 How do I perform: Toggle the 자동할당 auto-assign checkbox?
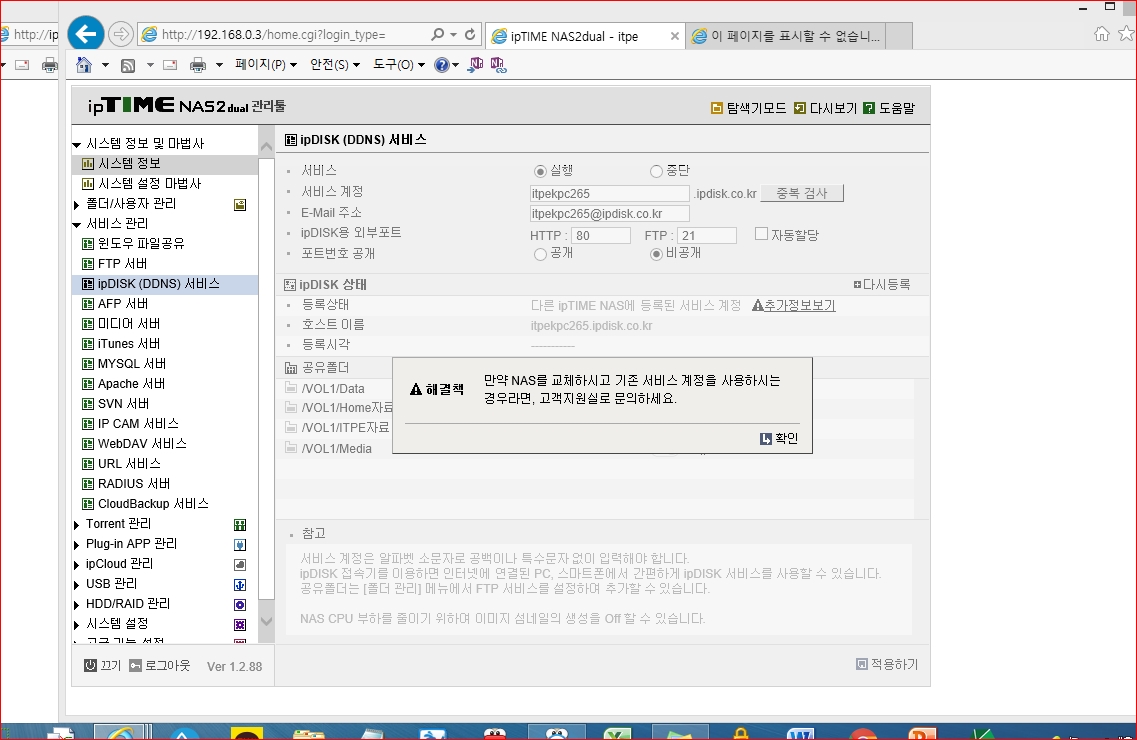pos(761,233)
